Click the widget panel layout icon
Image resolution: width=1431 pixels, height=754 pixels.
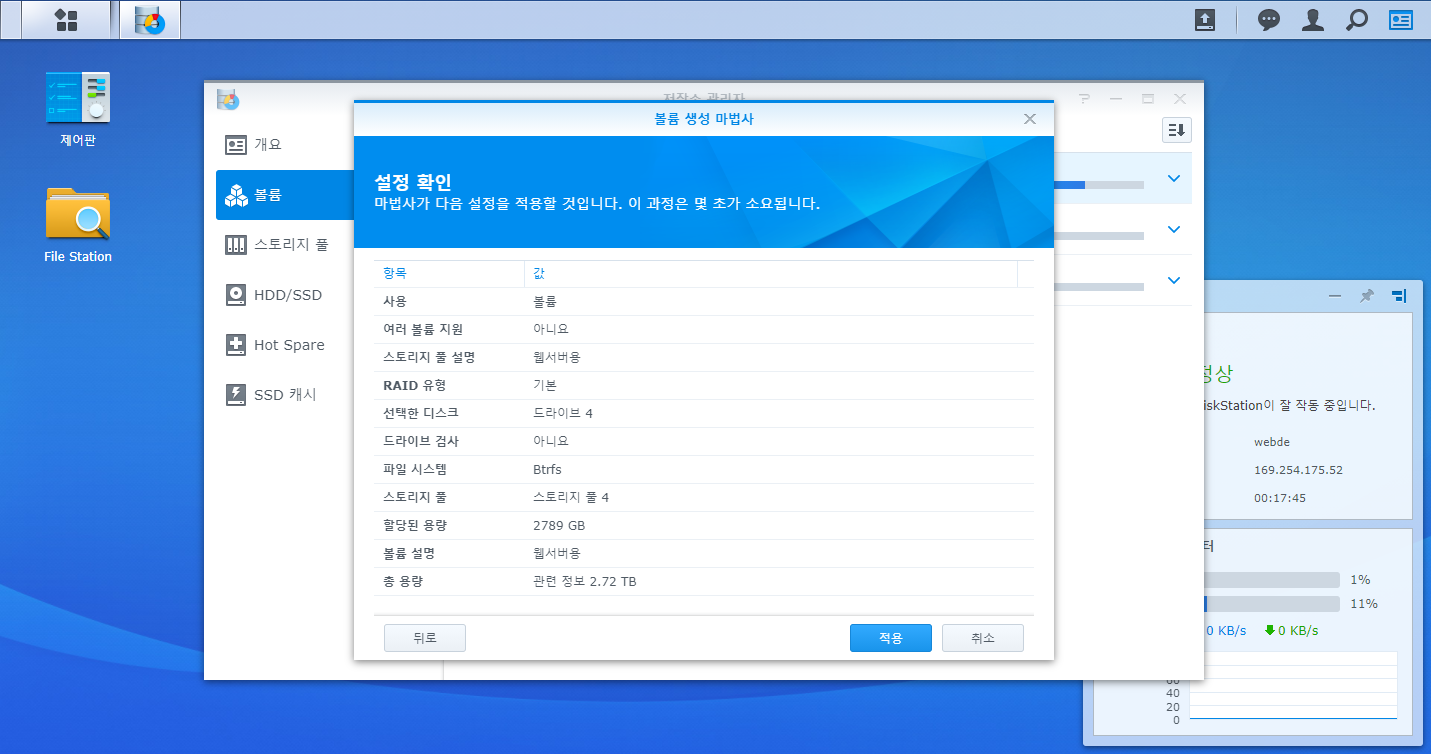(x=1398, y=296)
